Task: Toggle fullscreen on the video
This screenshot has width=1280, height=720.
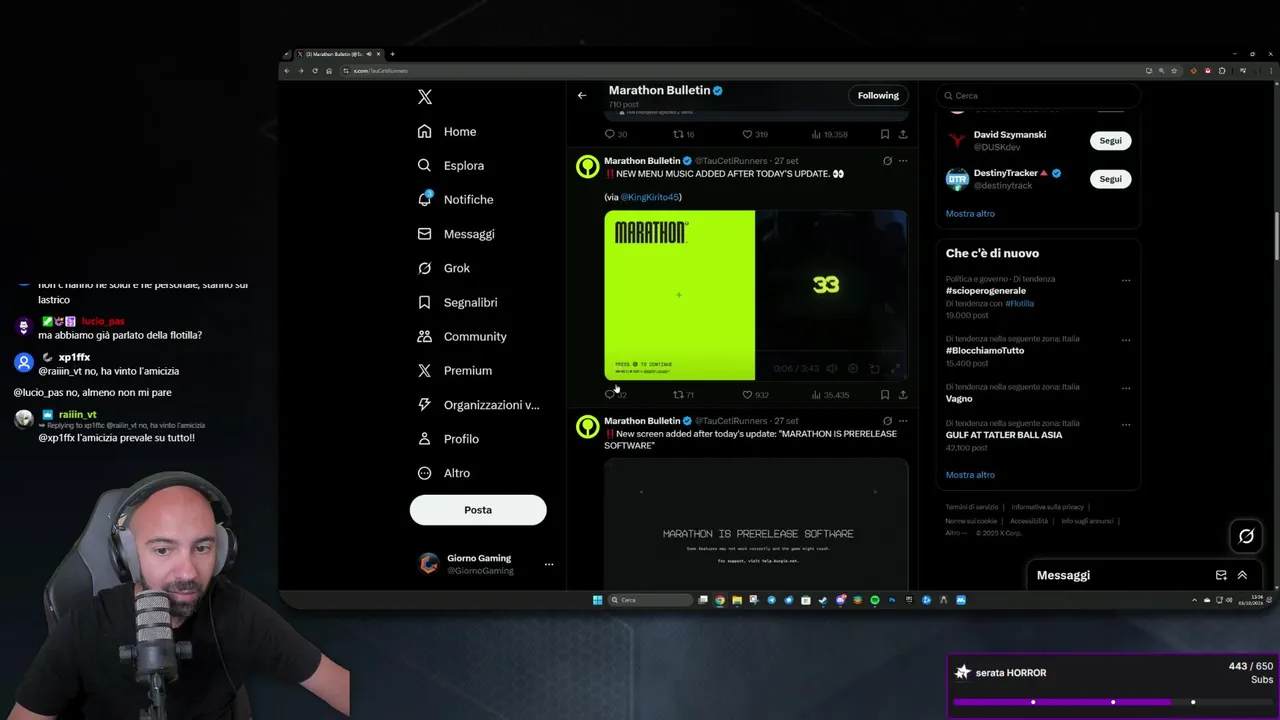Action: (x=895, y=369)
